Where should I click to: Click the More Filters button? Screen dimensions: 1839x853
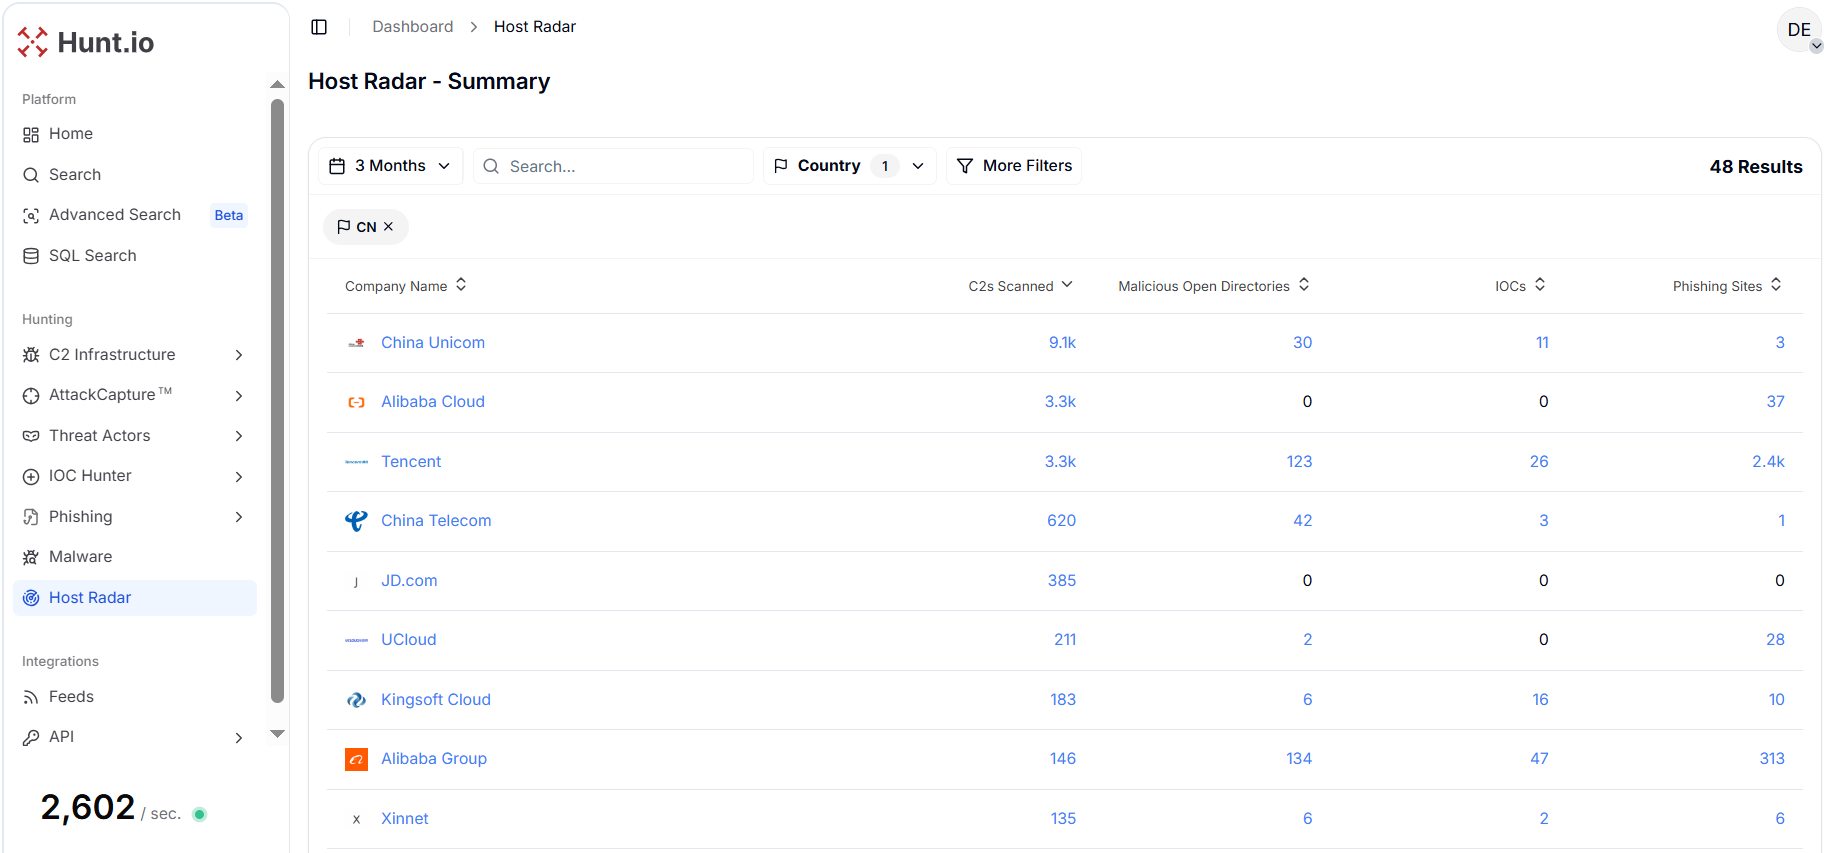click(1014, 166)
